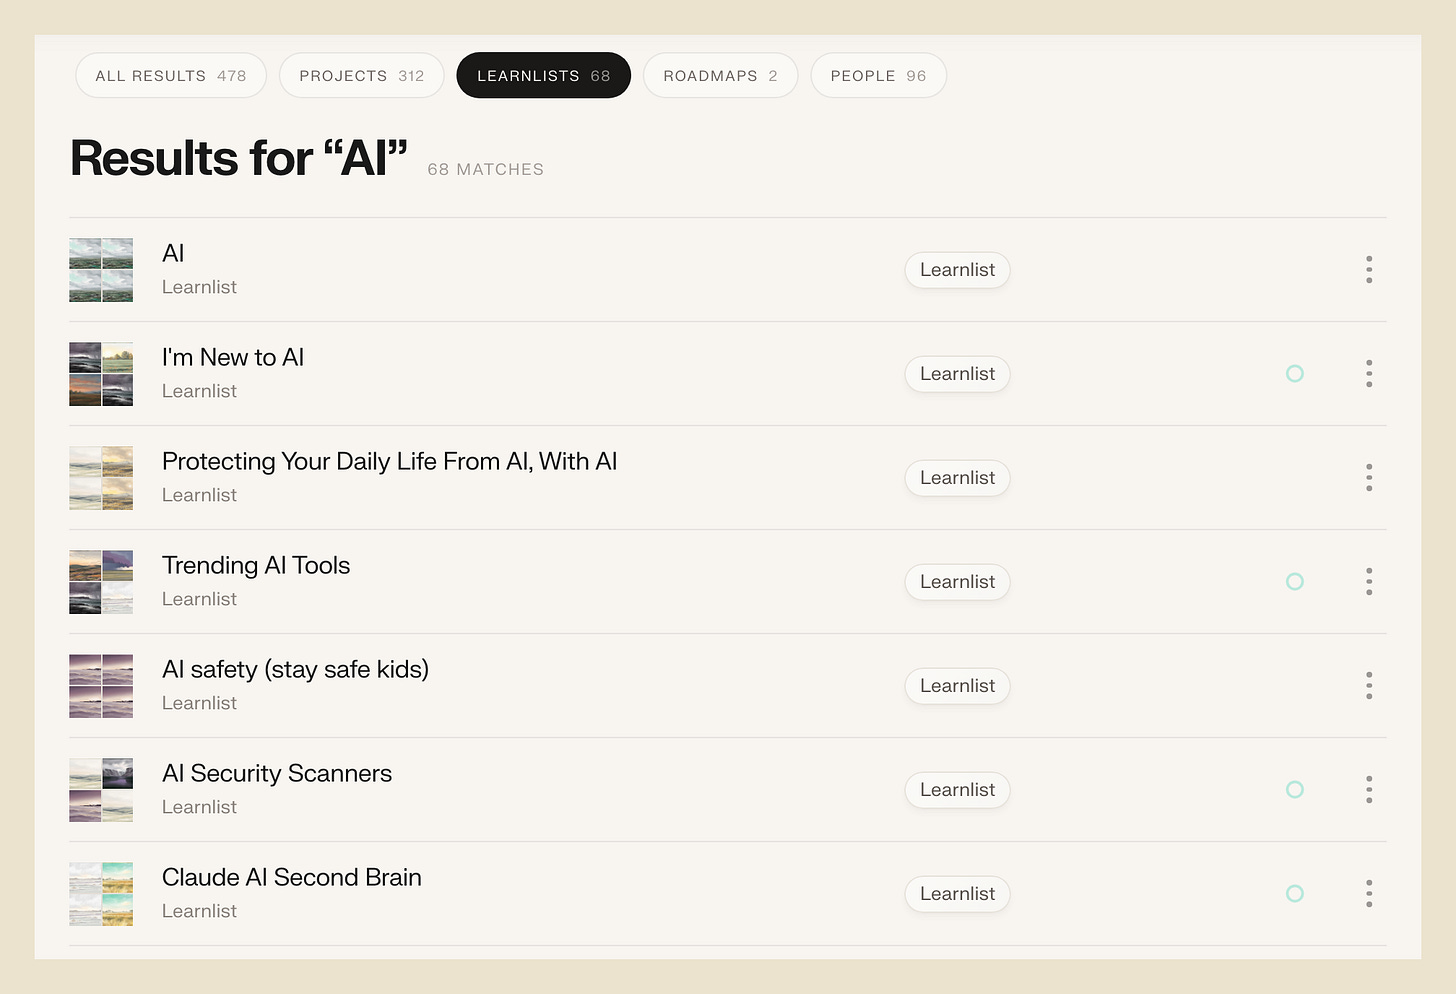Click the Learnlist tag on Protecting Your Daily Life
Image resolution: width=1456 pixels, height=994 pixels.
(958, 478)
